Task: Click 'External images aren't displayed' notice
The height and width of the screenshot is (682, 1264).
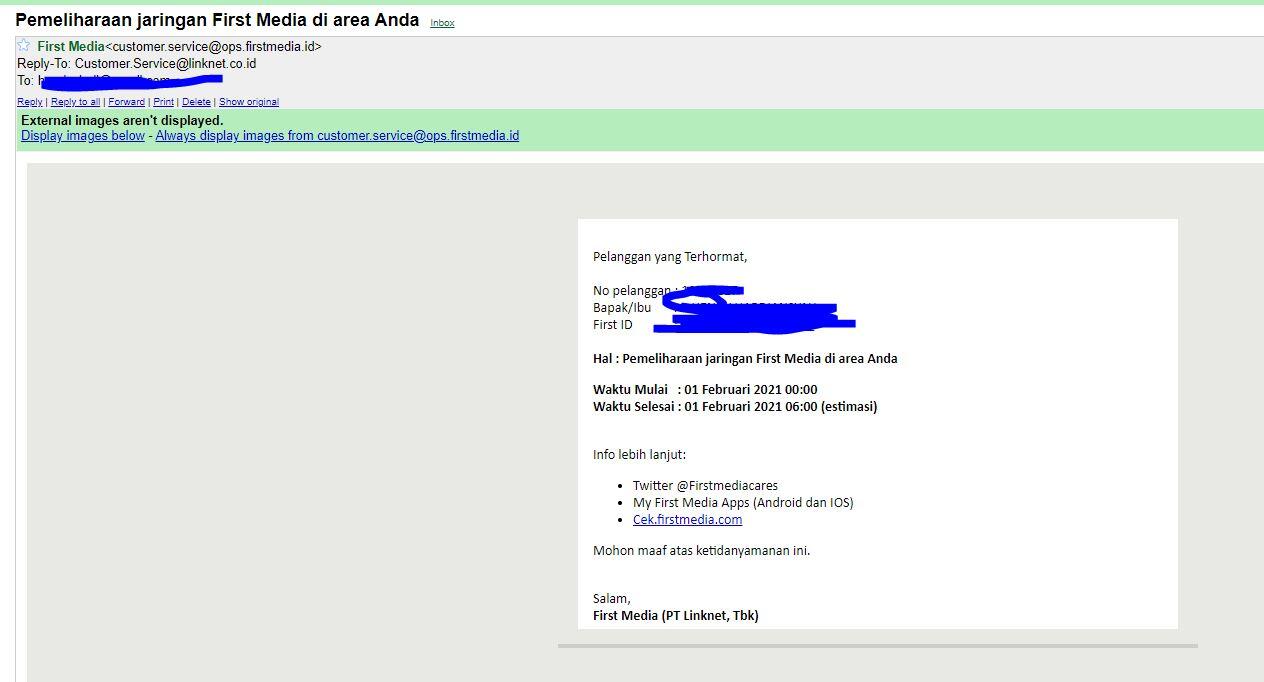Action: point(122,120)
